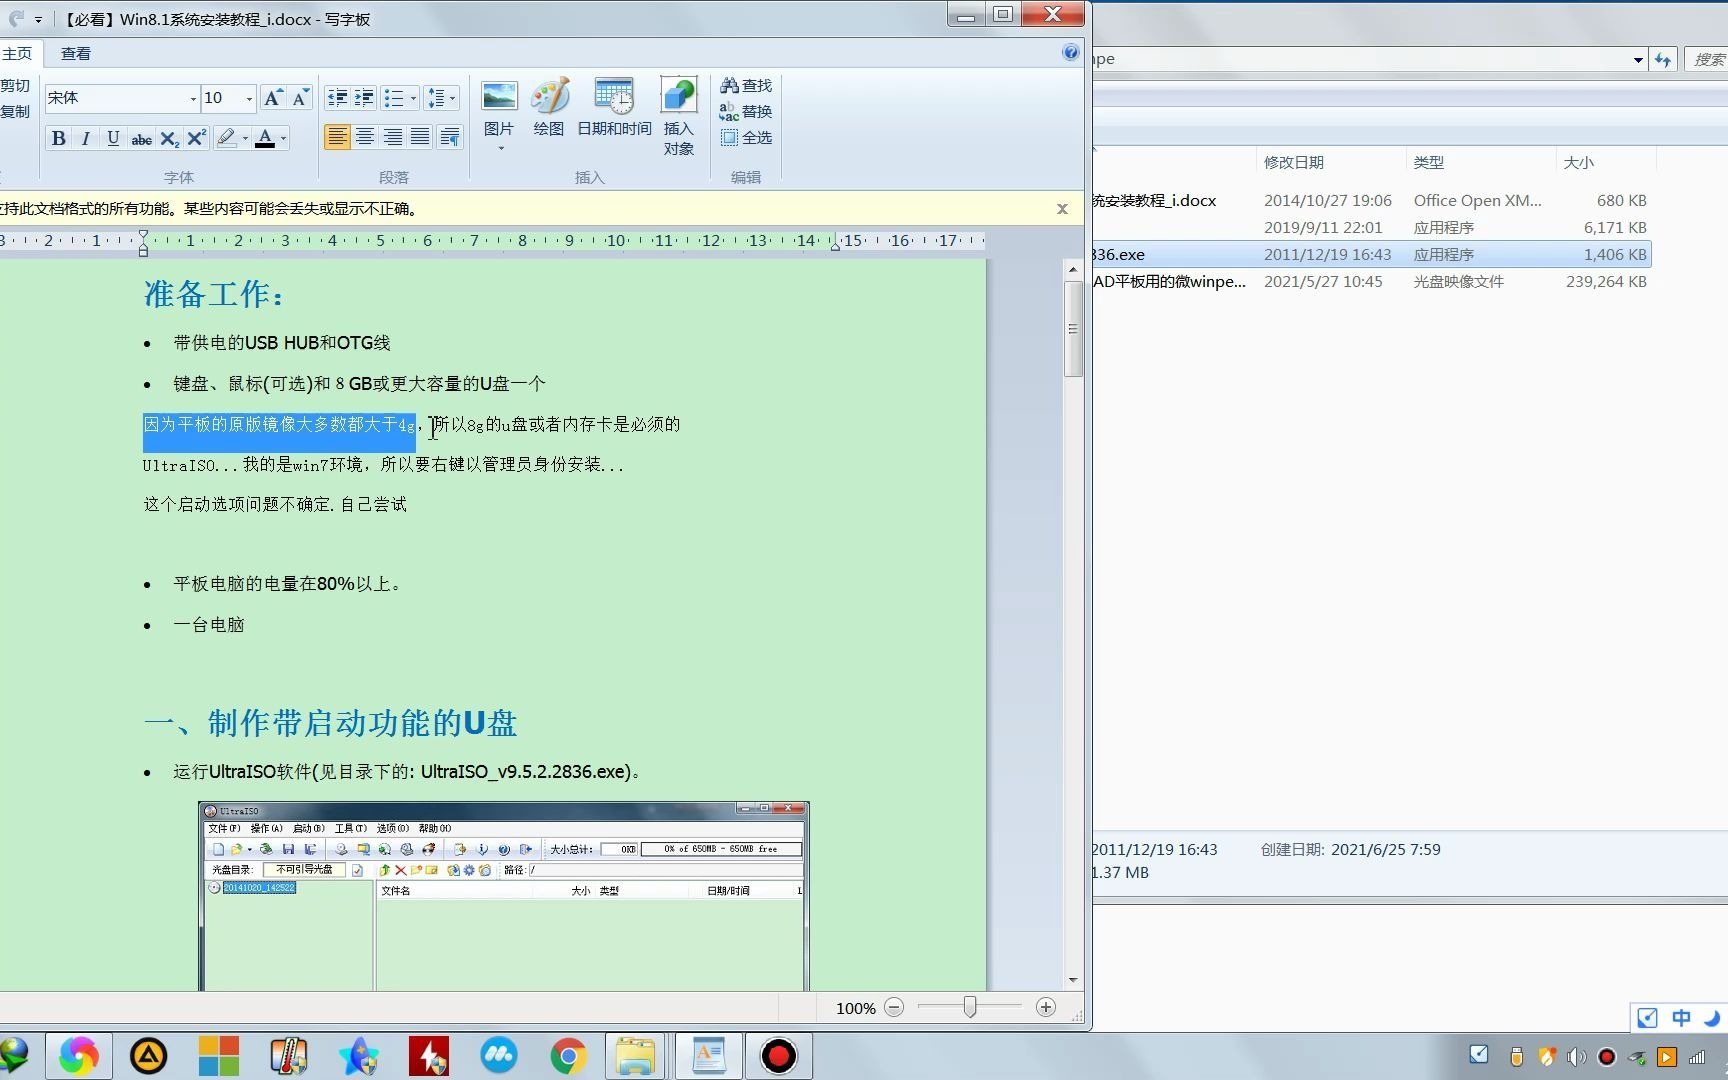The width and height of the screenshot is (1728, 1080).
Task: Toggle italic formatting
Action: pos(86,138)
